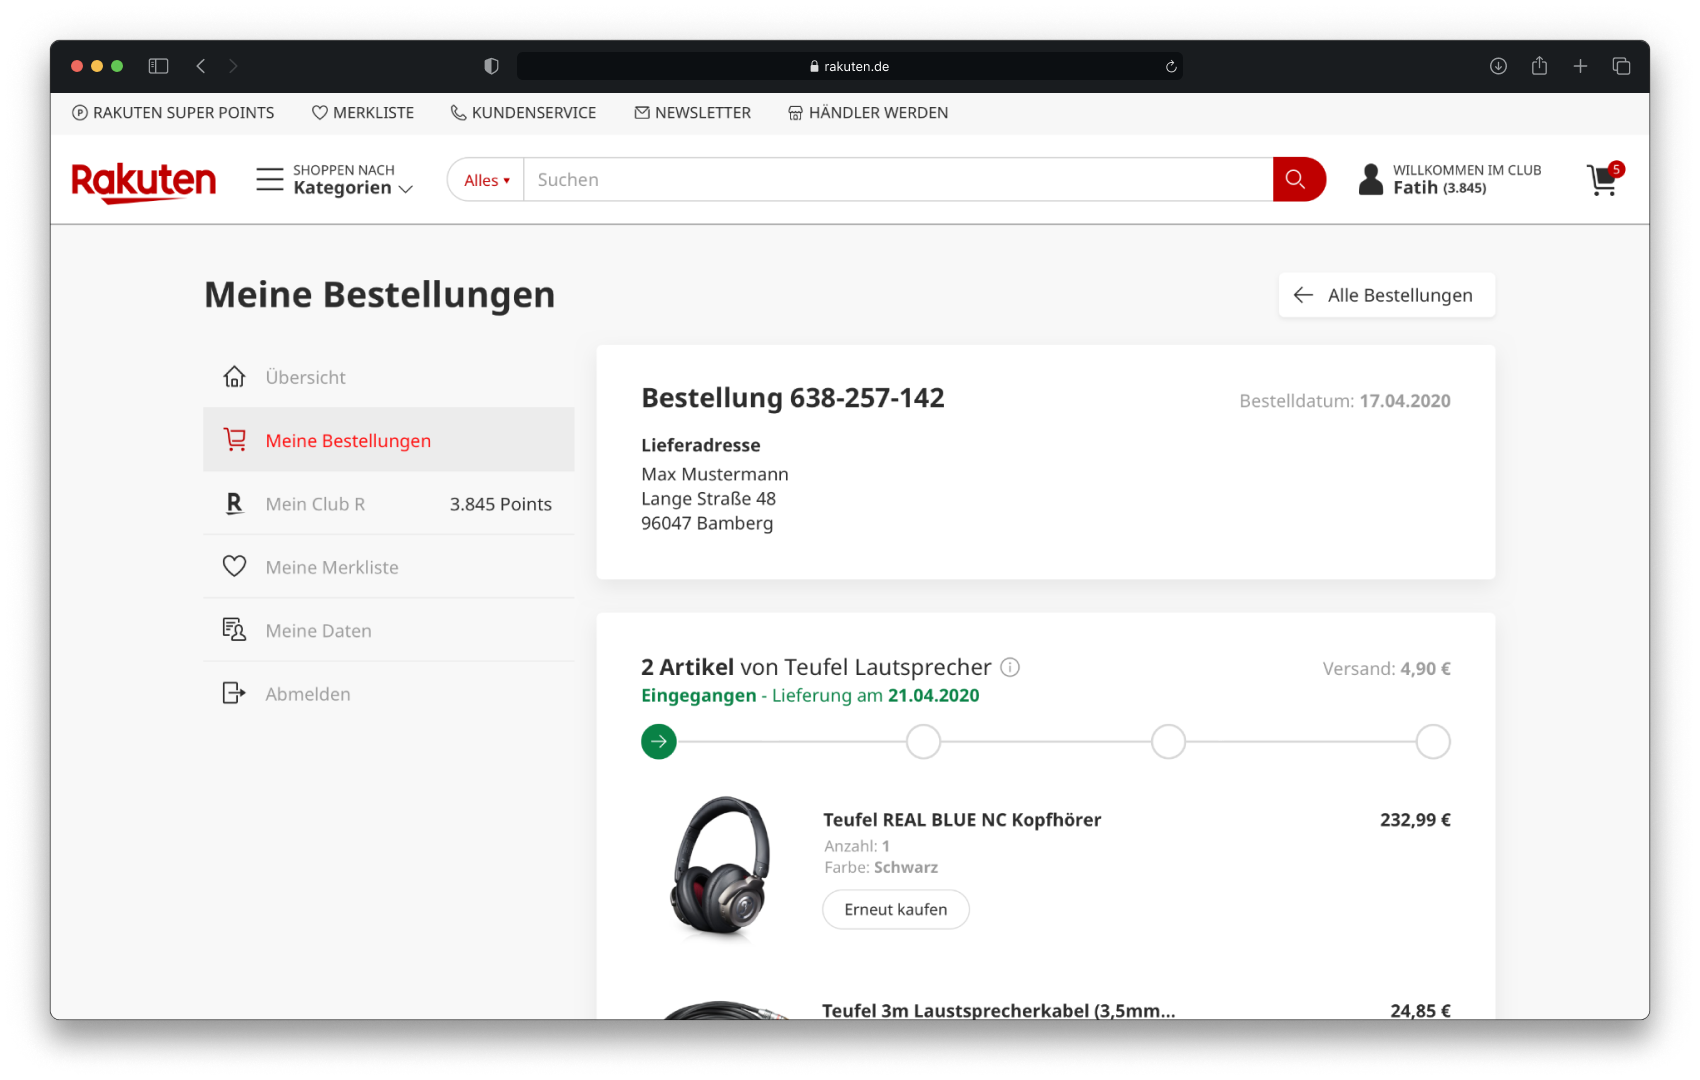This screenshot has width=1700, height=1080.
Task: Click Erneut kaufen button
Action: tap(896, 909)
